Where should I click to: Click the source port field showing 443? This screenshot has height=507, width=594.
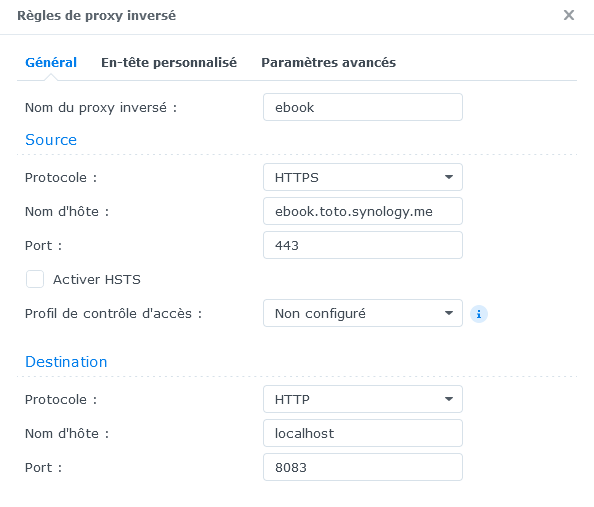363,245
